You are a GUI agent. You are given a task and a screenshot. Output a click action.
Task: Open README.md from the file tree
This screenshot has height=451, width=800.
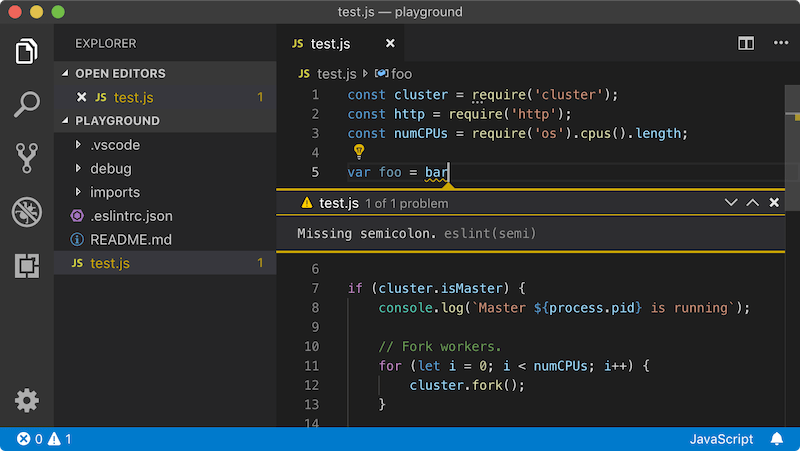tap(130, 240)
